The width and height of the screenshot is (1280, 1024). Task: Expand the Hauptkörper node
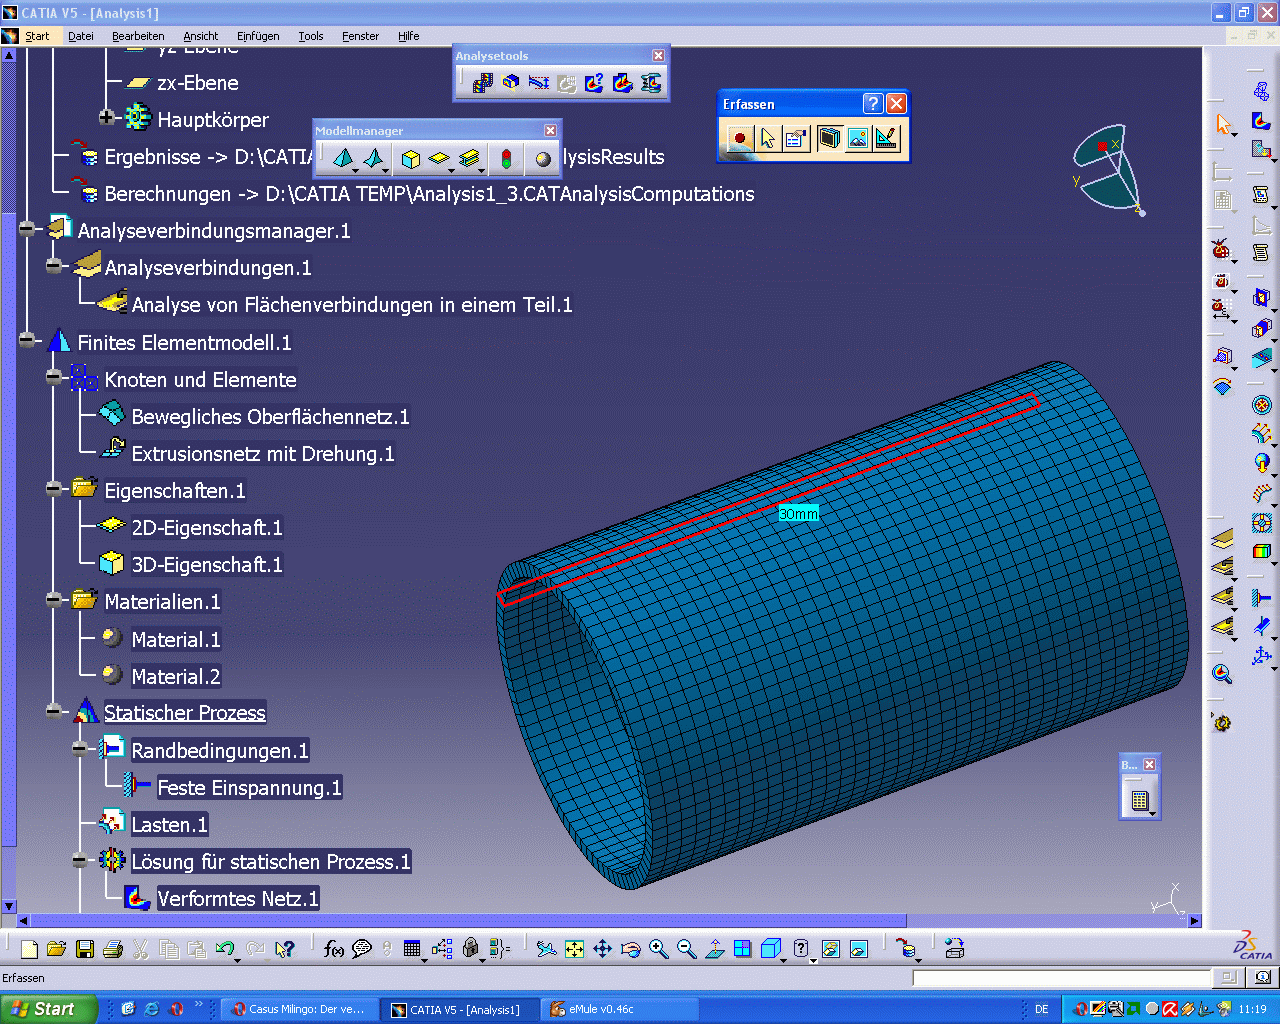(x=107, y=117)
